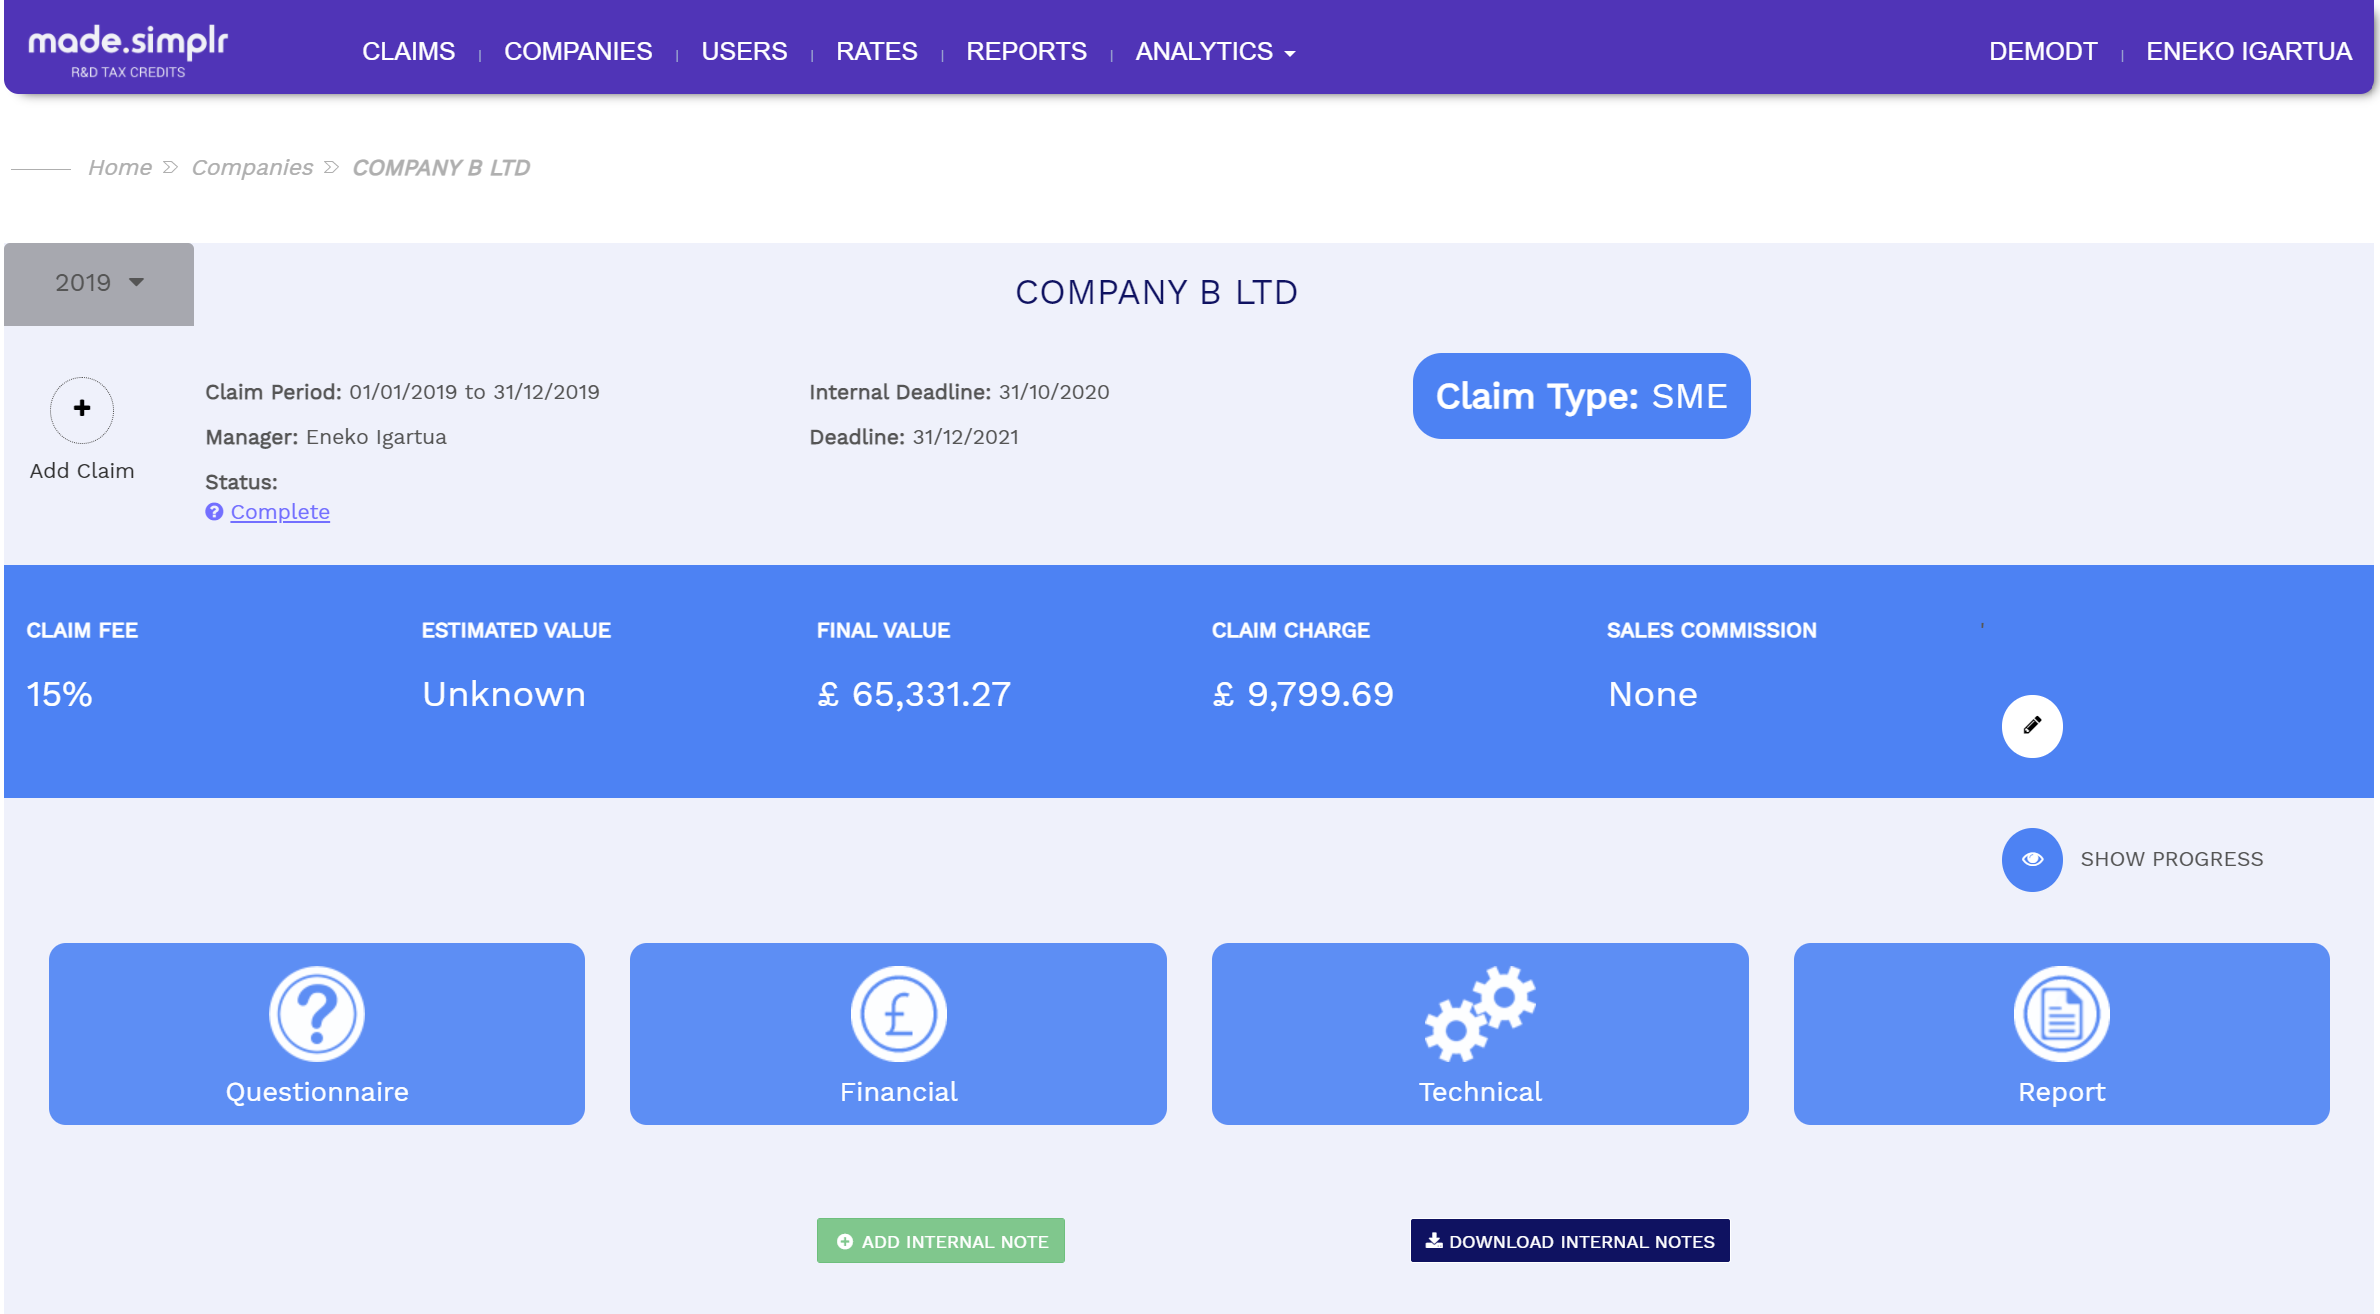
Task: Open the Reports section
Action: tap(1025, 51)
